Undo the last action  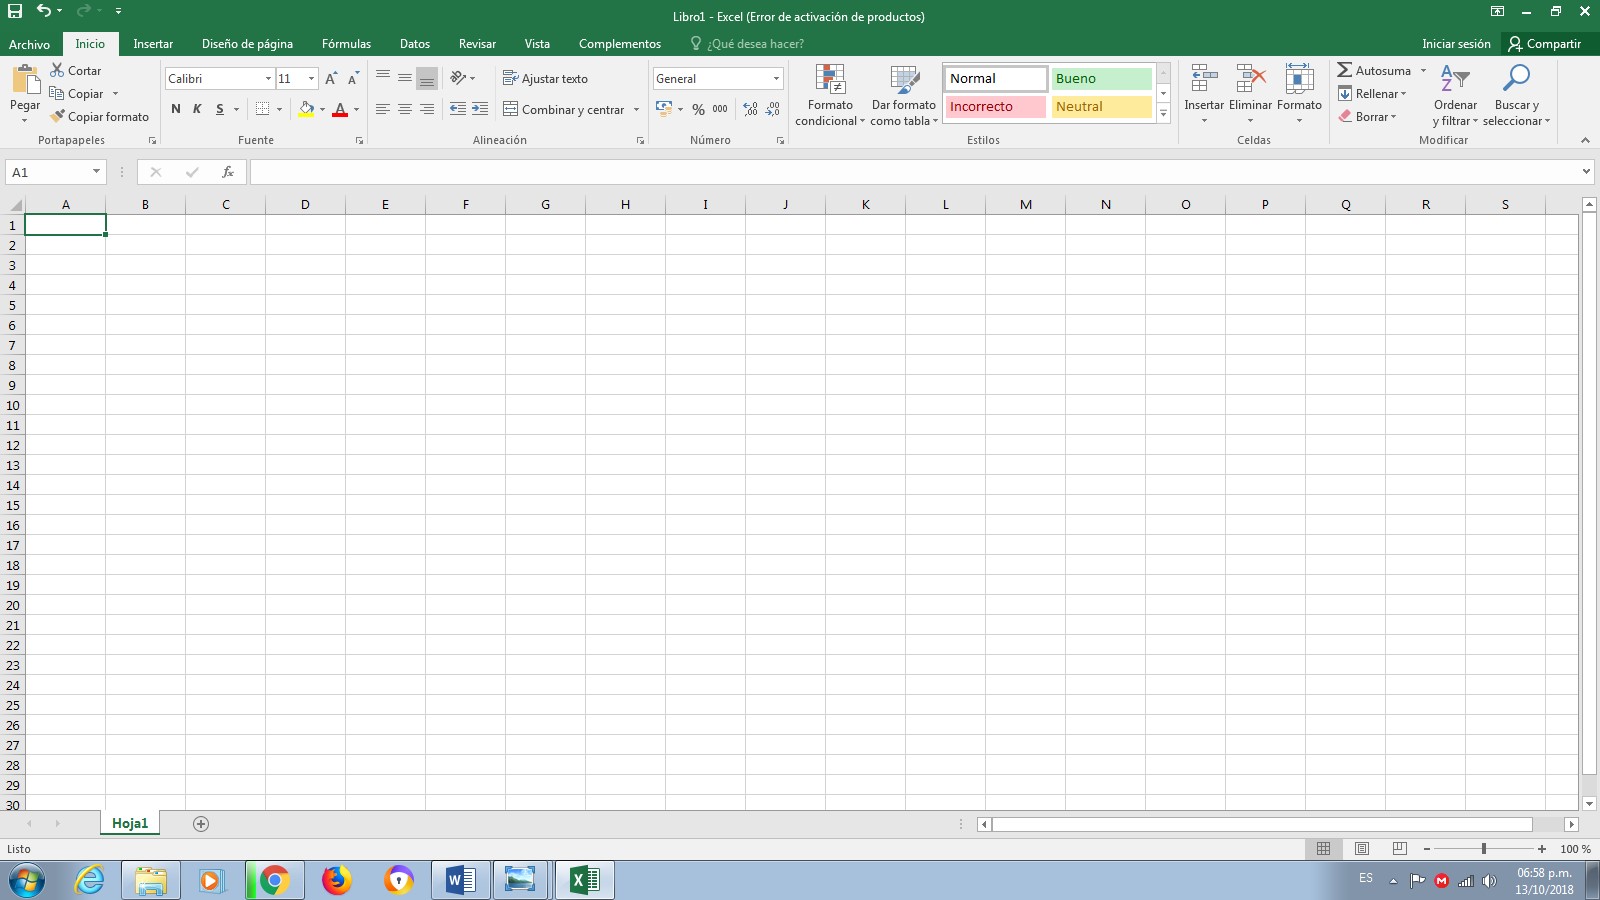[43, 11]
